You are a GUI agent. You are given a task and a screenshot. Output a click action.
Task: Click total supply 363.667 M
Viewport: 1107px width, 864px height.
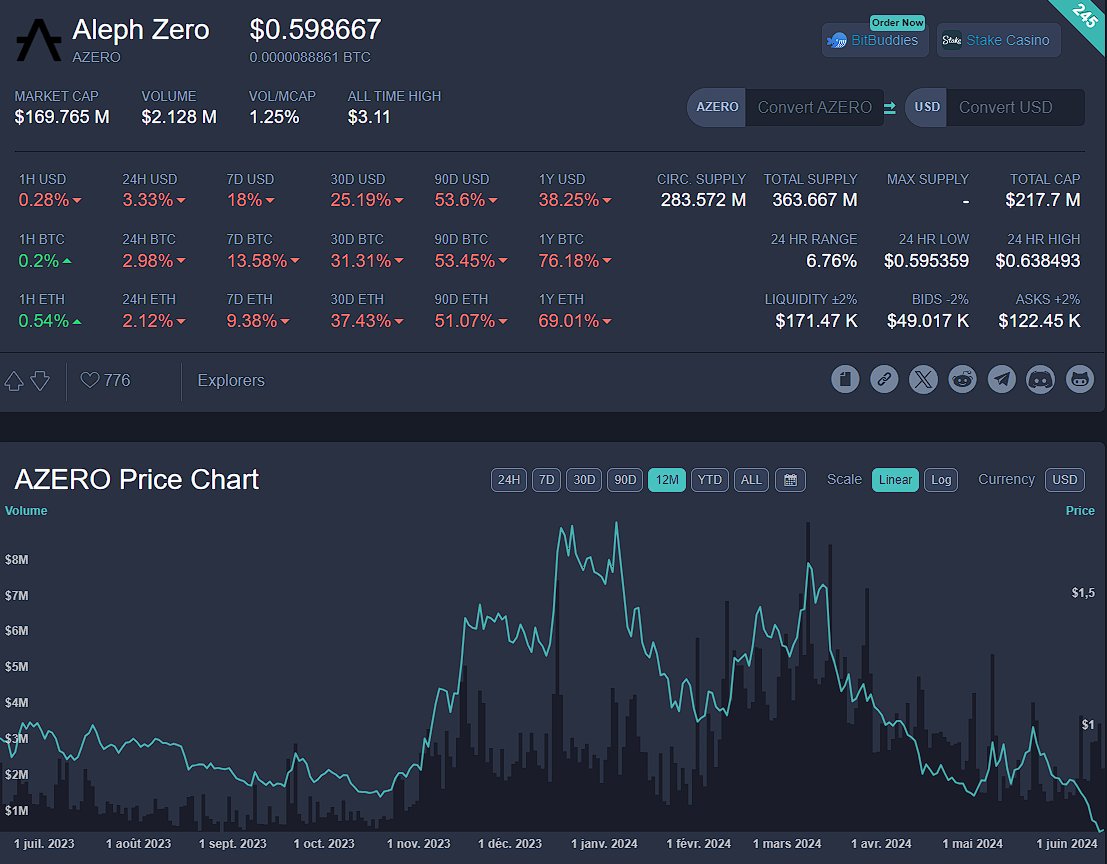point(815,200)
